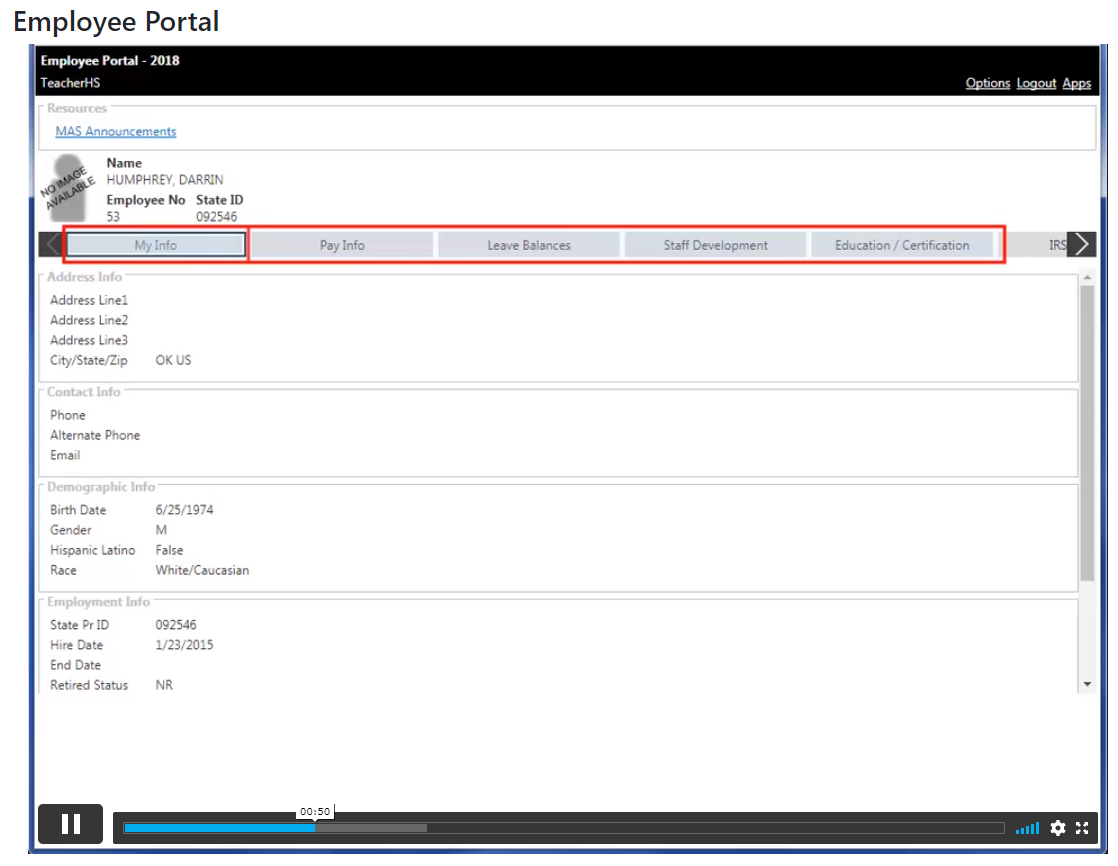Pause the video playback
Viewport: 1118px width, 866px height.
pos(70,824)
